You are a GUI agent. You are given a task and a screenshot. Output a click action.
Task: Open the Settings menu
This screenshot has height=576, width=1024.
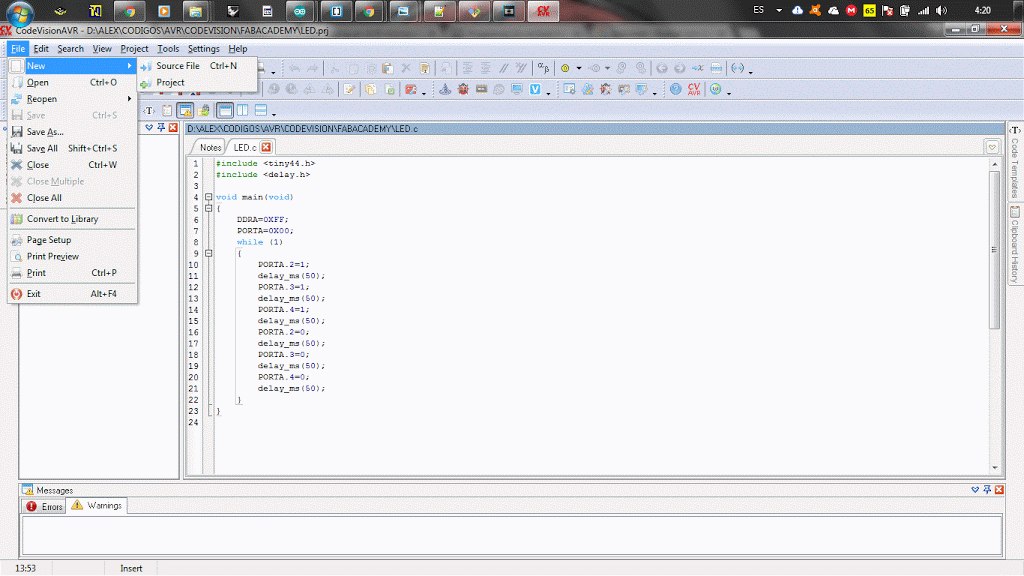[x=204, y=48]
